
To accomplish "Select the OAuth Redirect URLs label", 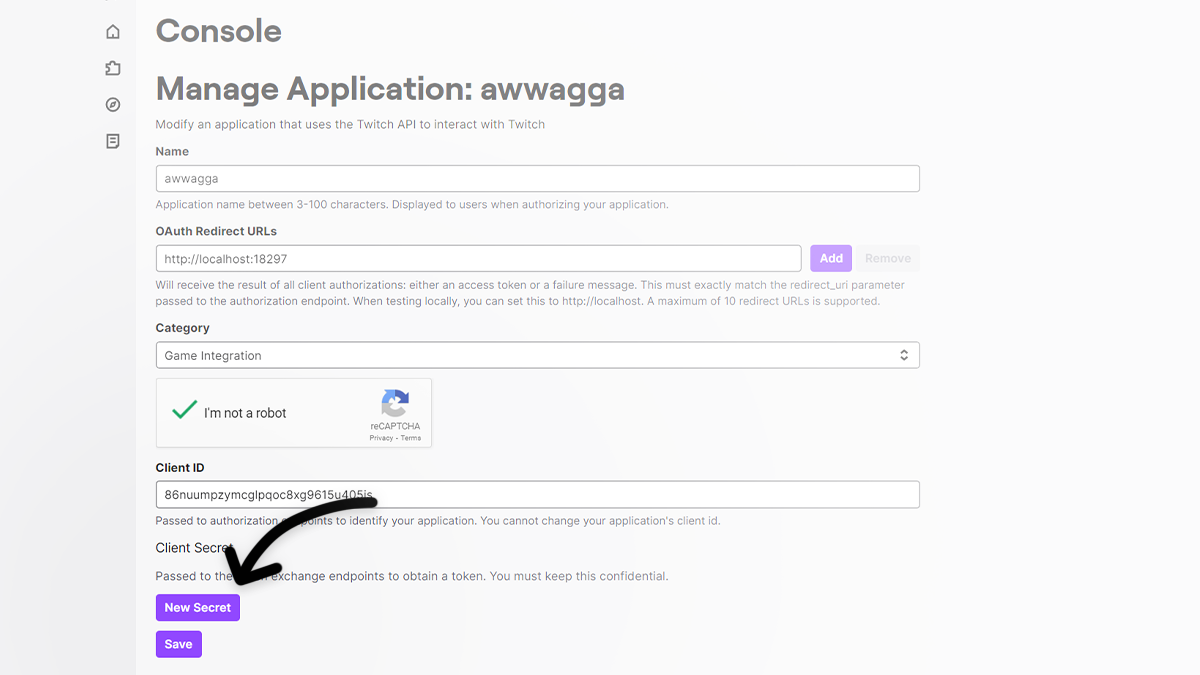I will pyautogui.click(x=216, y=231).
